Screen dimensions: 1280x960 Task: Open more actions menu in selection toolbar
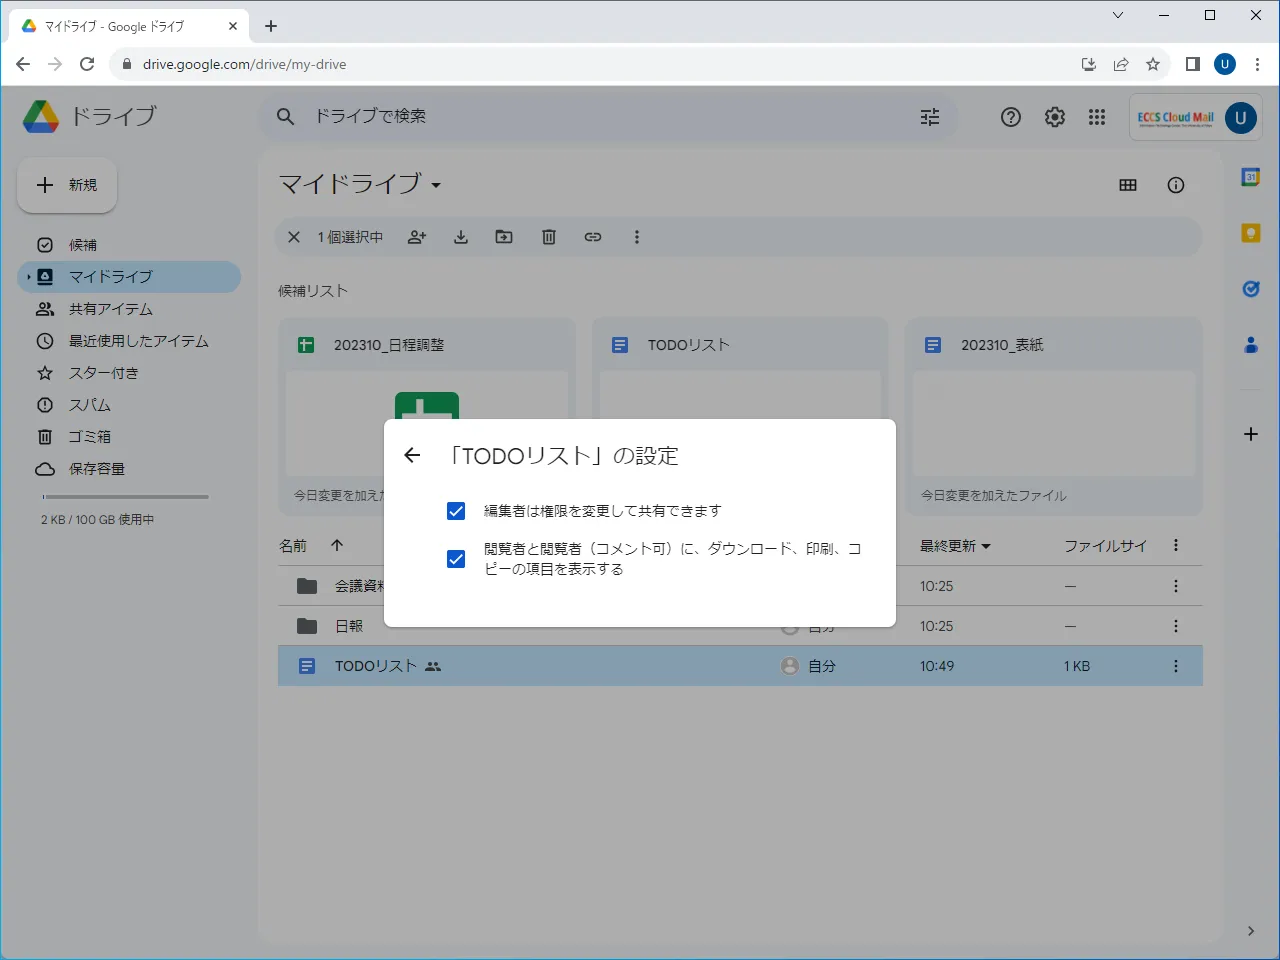pyautogui.click(x=637, y=237)
